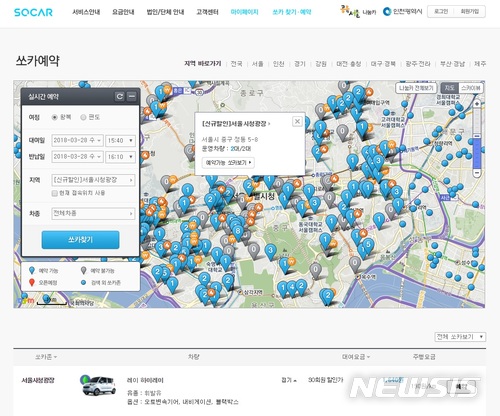Jump to the 강원 region
Viewport: 500px width, 416px height.
point(321,64)
